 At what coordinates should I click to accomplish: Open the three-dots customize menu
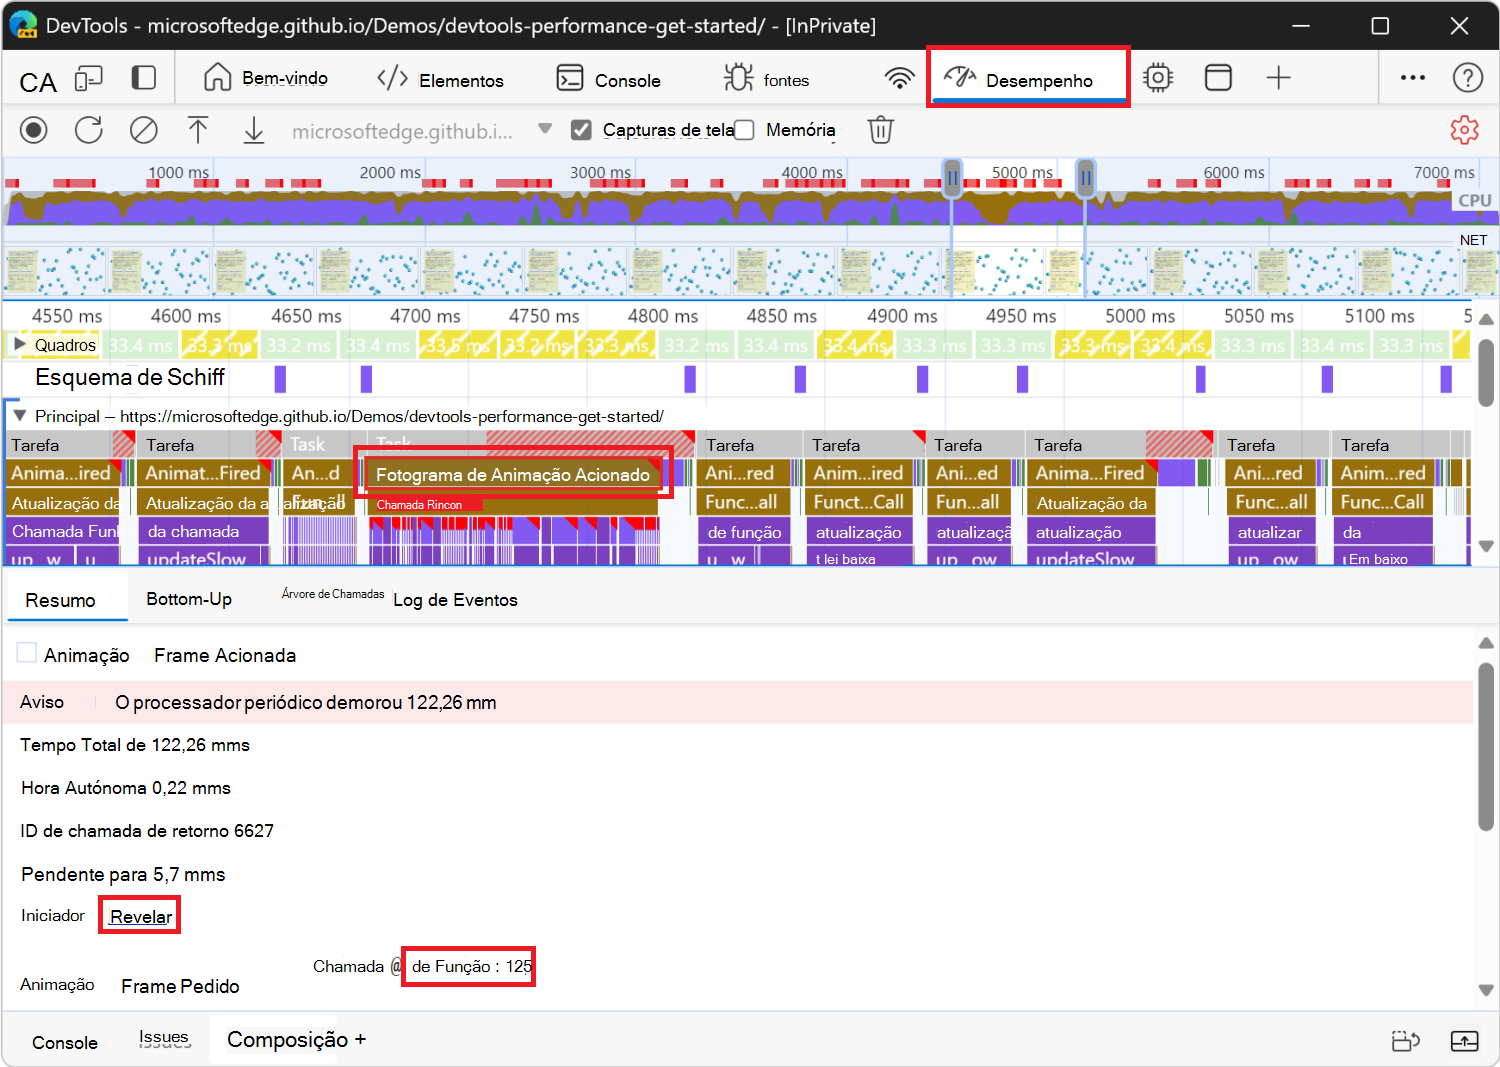pos(1413,78)
